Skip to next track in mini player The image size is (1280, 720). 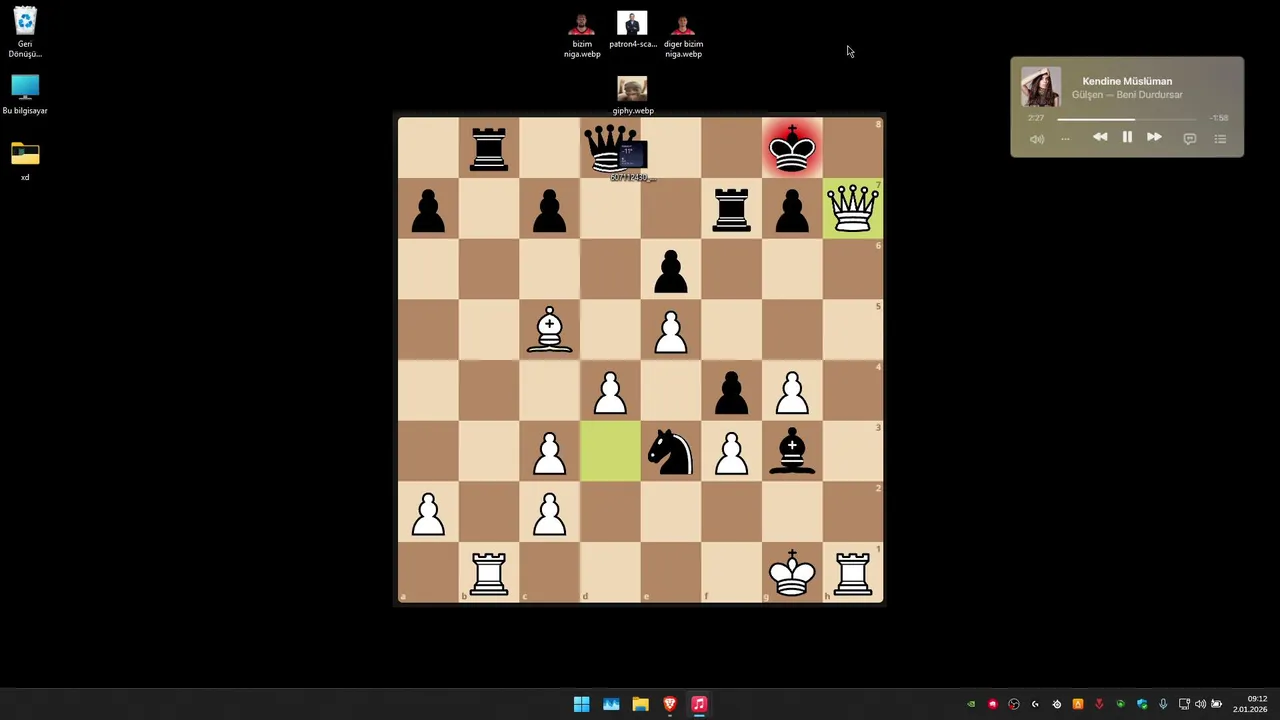tap(1154, 137)
